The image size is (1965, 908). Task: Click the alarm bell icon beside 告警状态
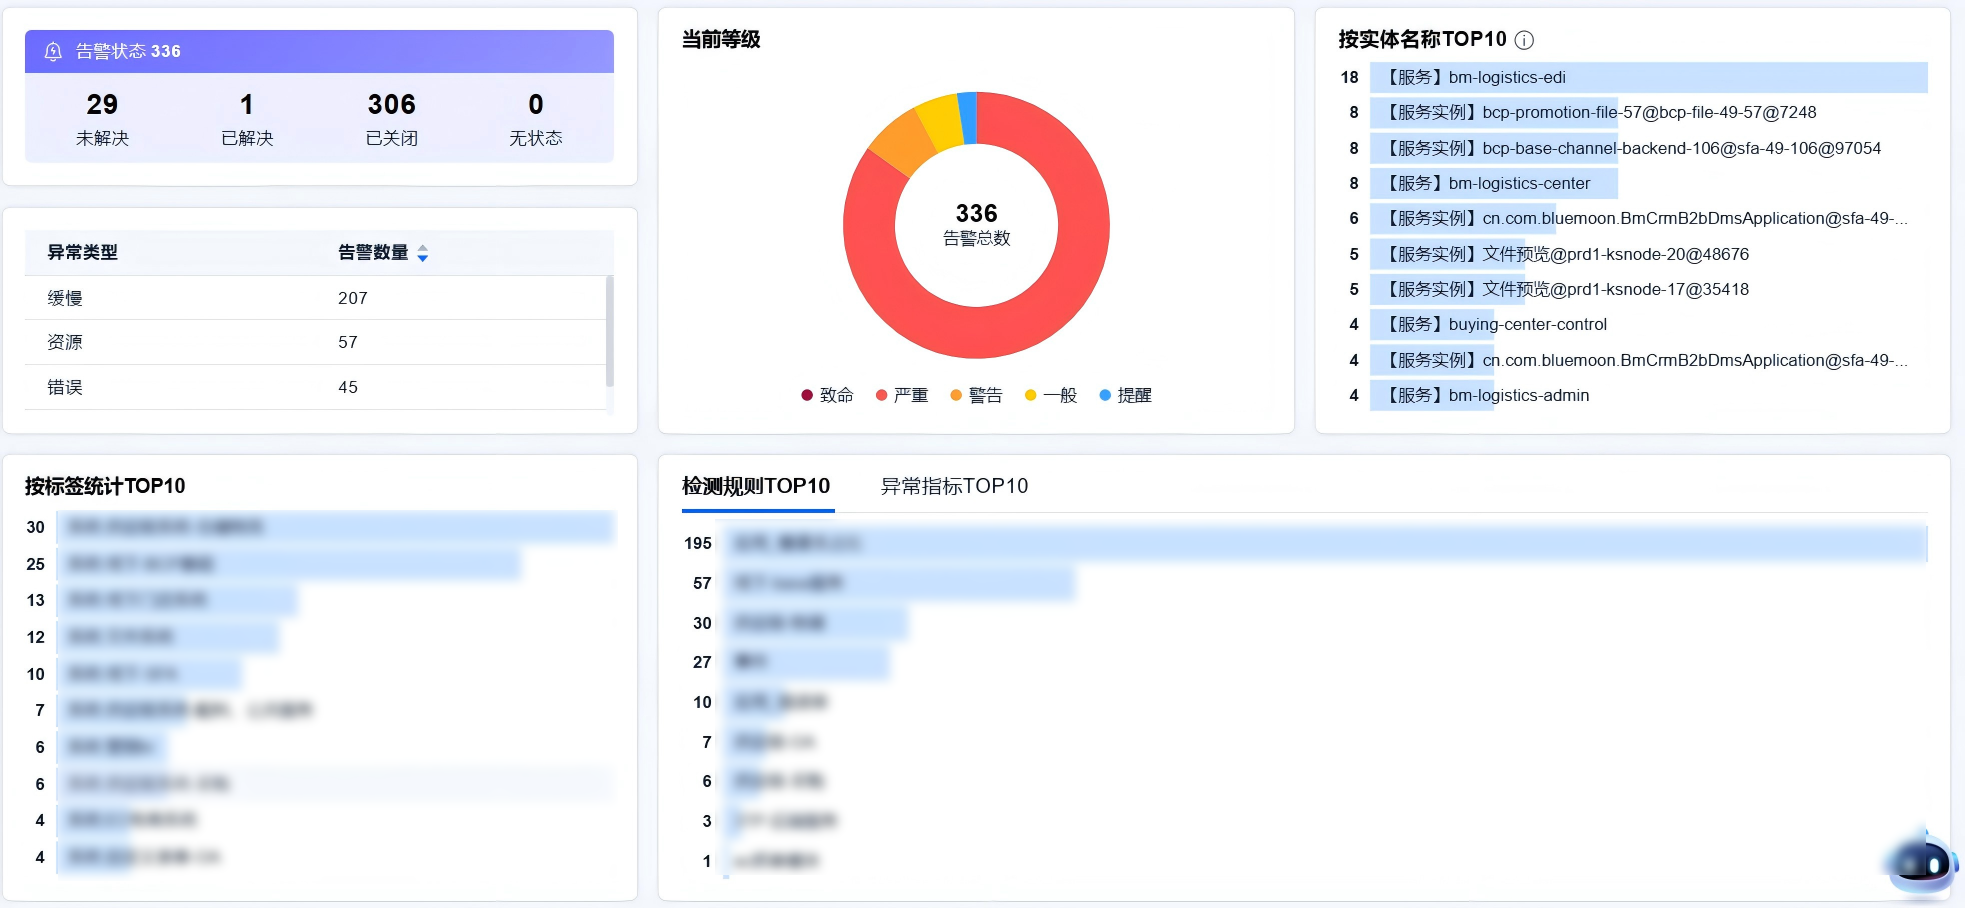(54, 51)
